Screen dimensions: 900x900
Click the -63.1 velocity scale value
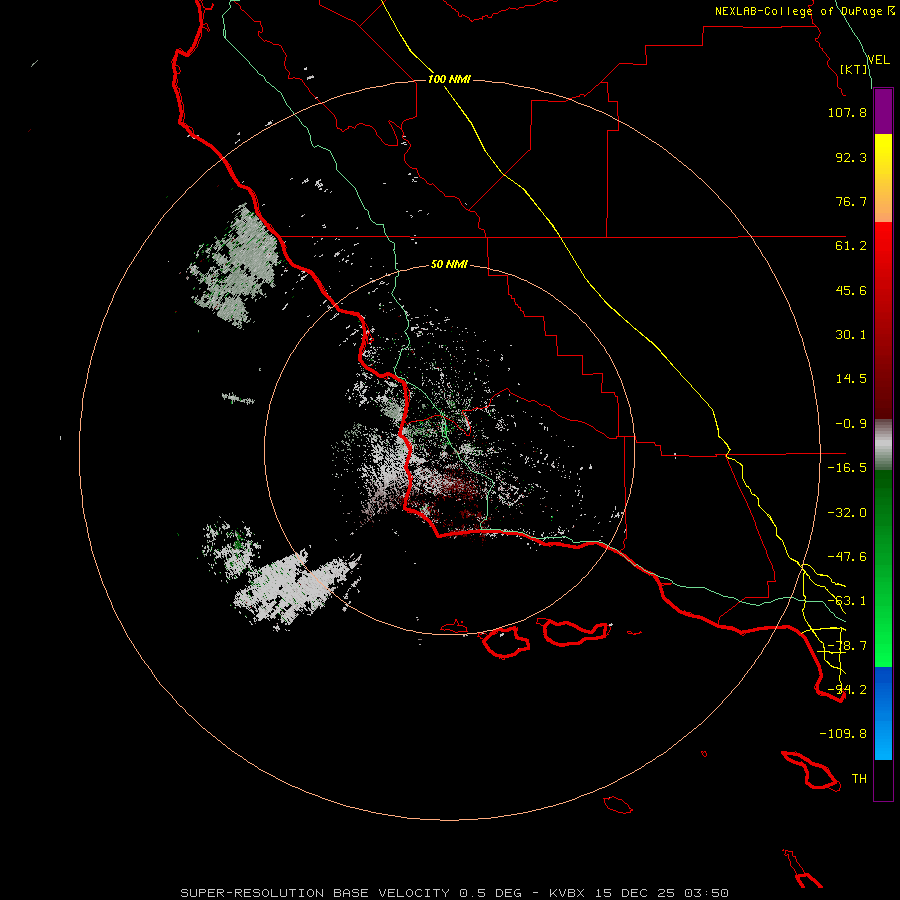(x=847, y=601)
